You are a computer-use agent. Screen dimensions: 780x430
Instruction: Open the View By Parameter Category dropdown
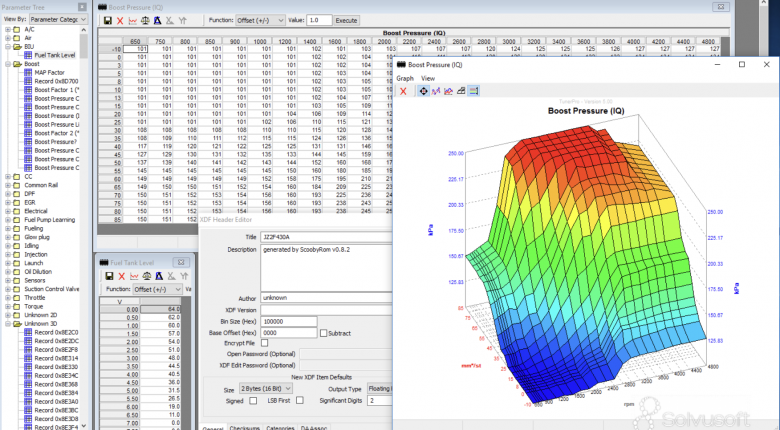pyautogui.click(x=58, y=19)
